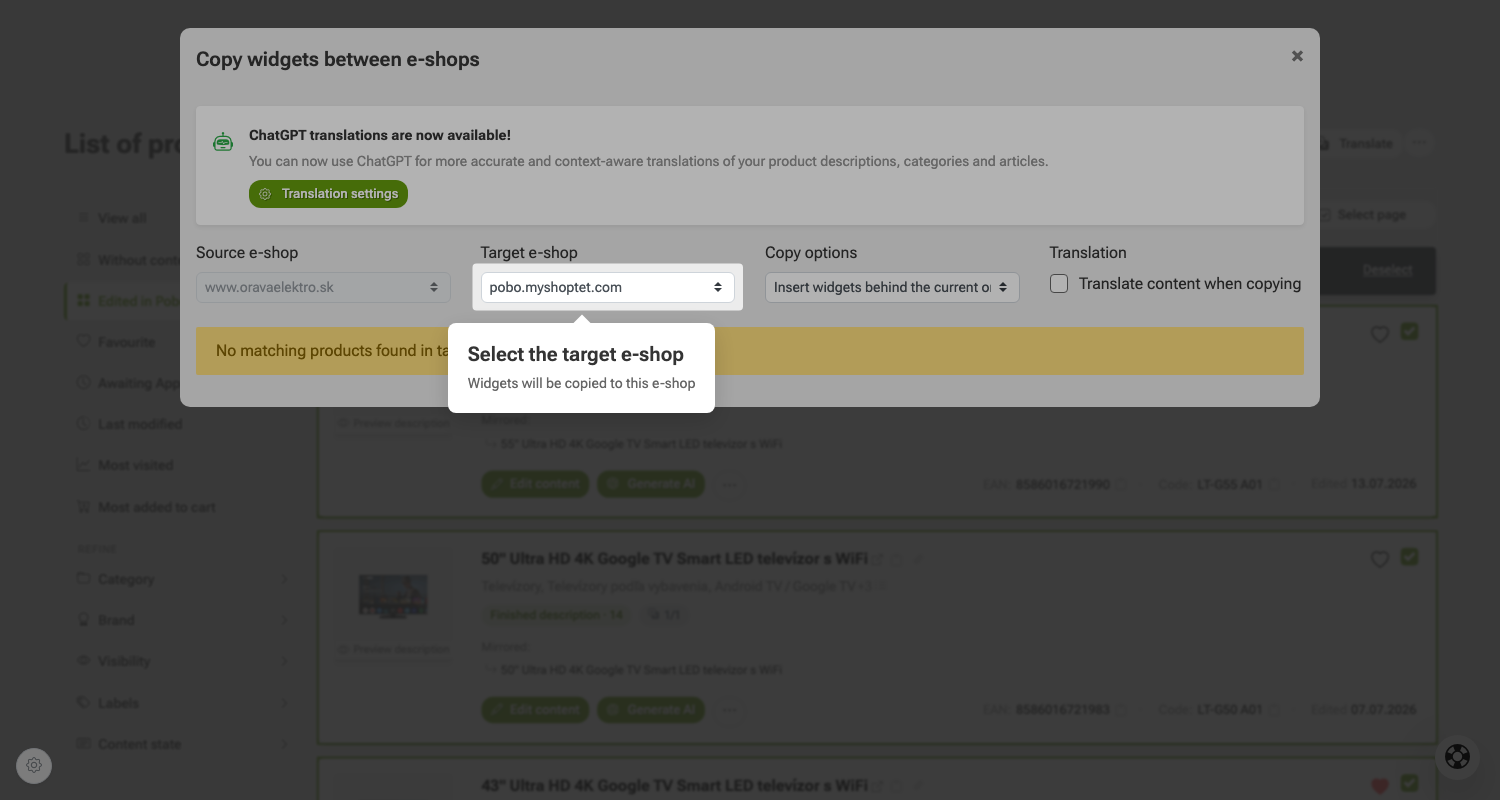Select the Last modified filter
The height and width of the screenshot is (800, 1500).
point(129,424)
